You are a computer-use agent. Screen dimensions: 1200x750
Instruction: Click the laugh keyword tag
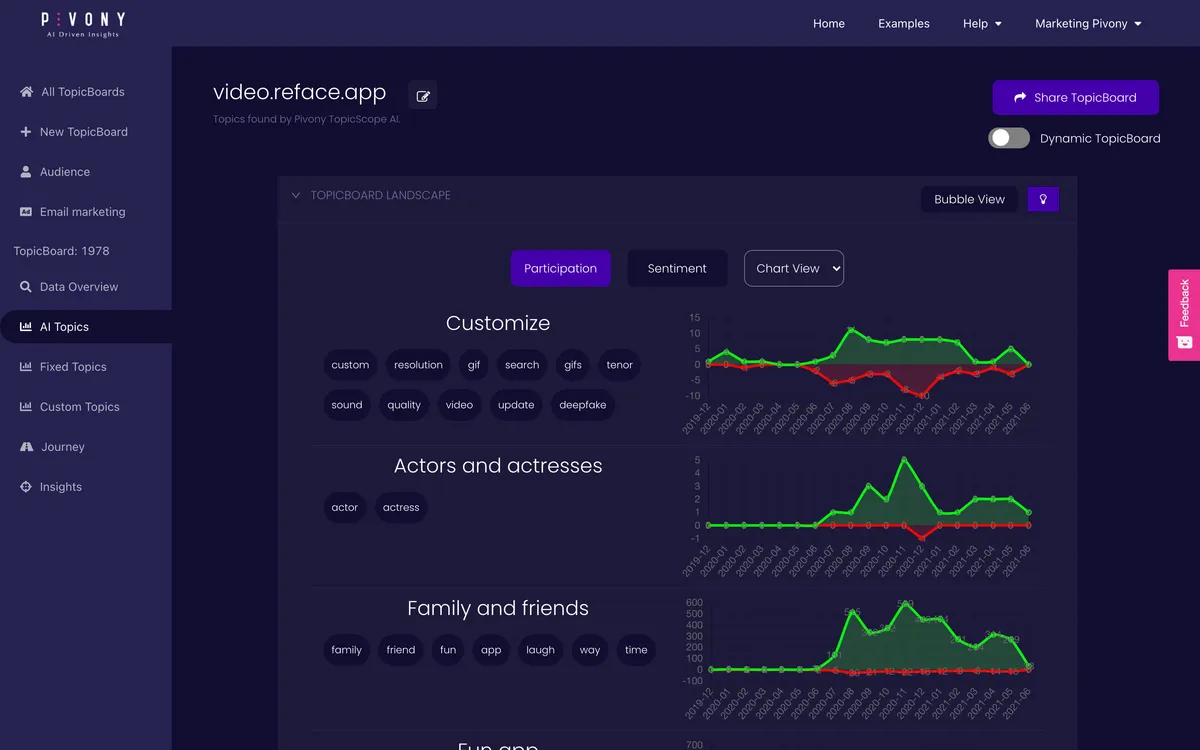click(x=540, y=650)
